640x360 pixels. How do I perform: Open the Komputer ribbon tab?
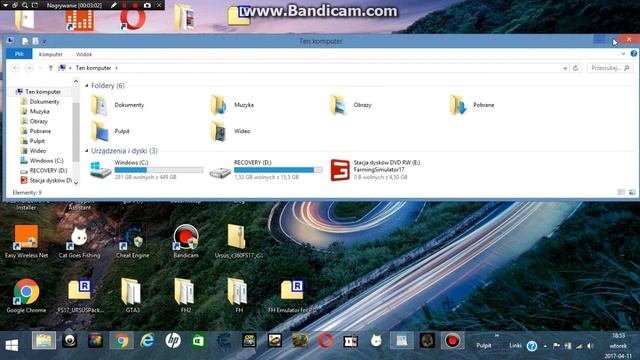click(51, 54)
